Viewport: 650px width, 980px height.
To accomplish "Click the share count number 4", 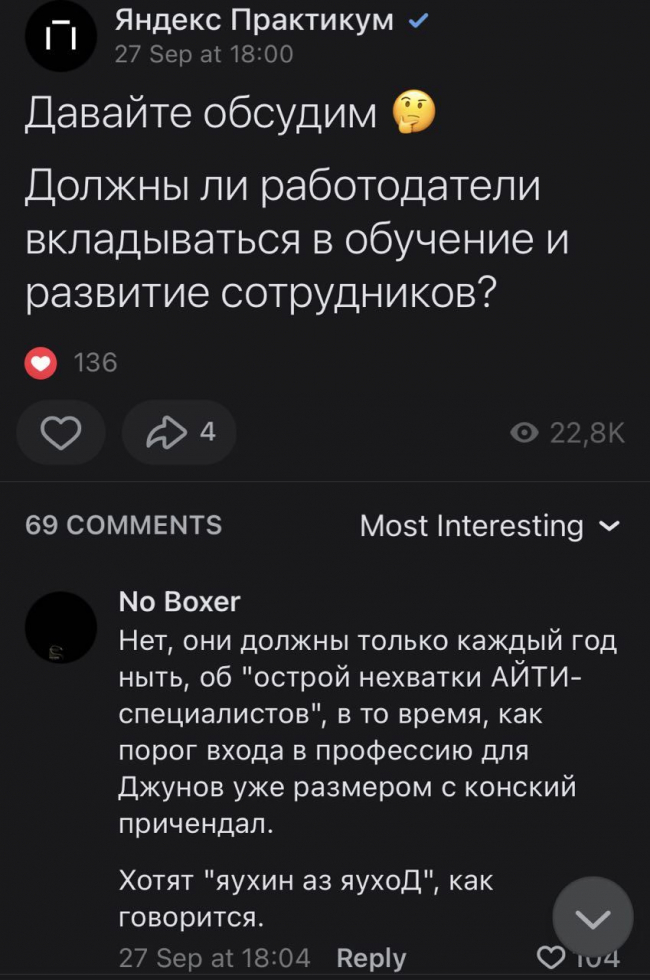I will tap(208, 431).
